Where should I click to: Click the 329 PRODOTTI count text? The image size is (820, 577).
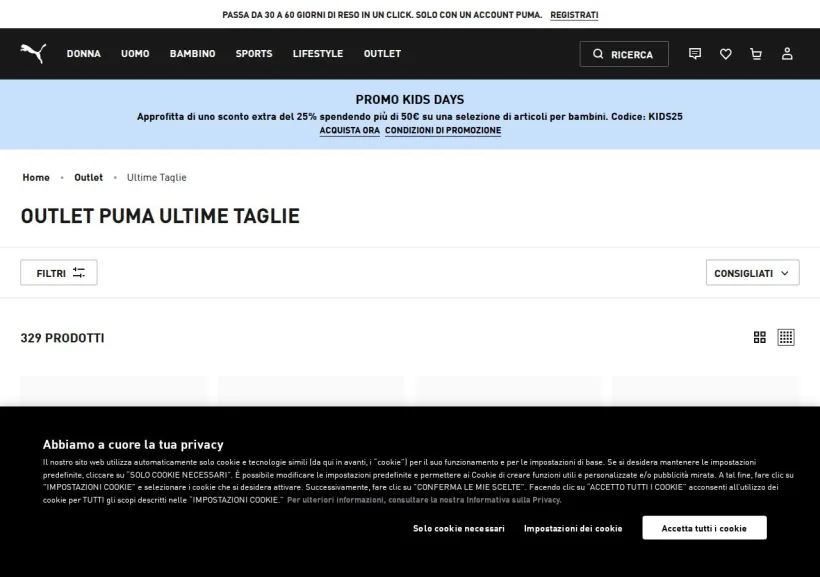coord(62,338)
